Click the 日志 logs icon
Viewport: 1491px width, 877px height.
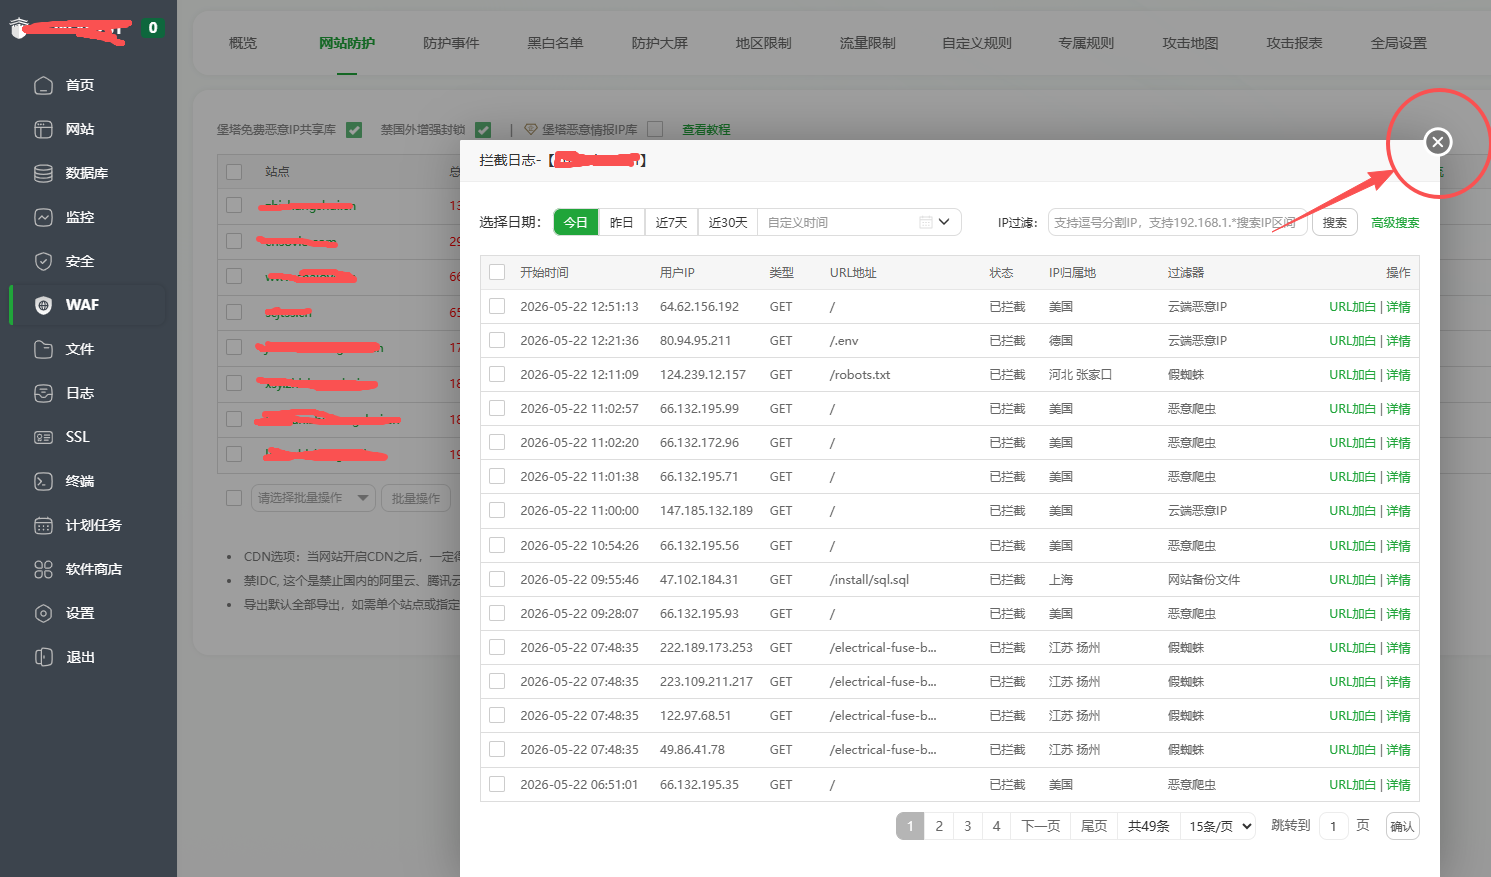point(43,393)
